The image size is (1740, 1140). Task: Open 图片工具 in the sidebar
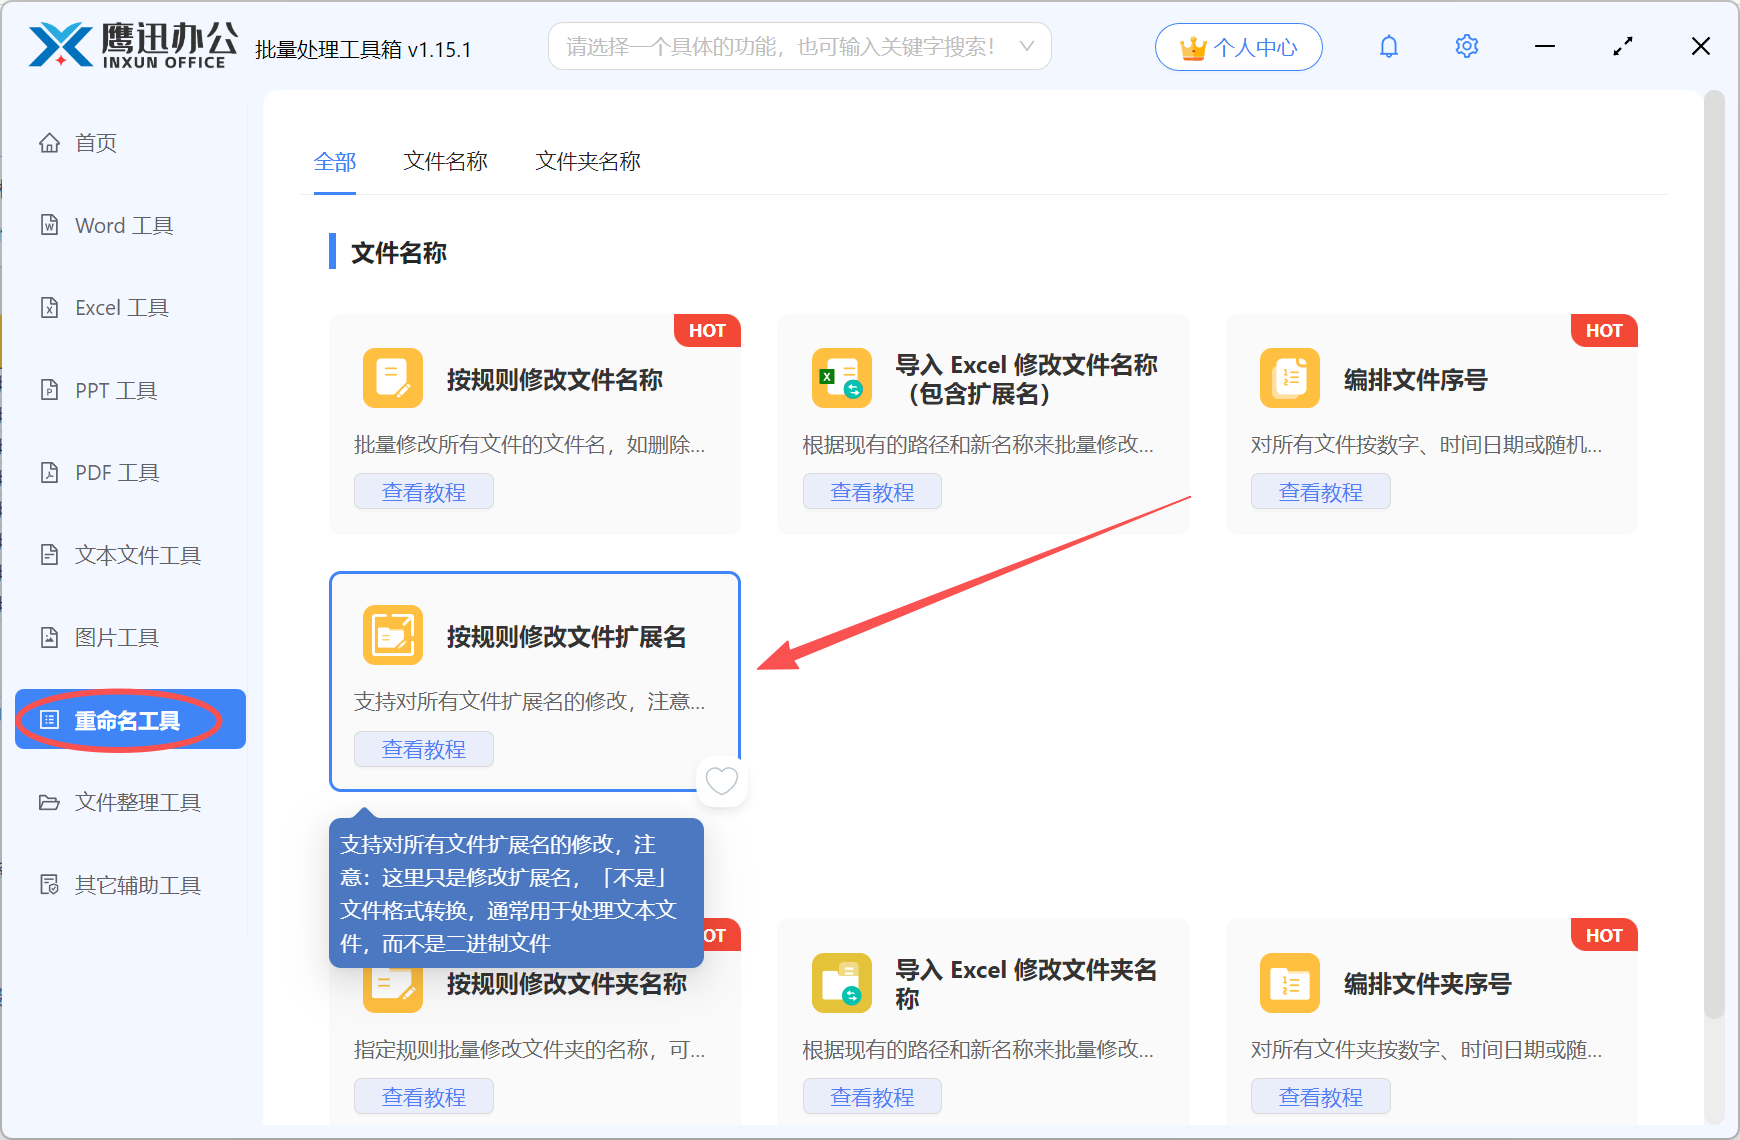click(x=130, y=637)
